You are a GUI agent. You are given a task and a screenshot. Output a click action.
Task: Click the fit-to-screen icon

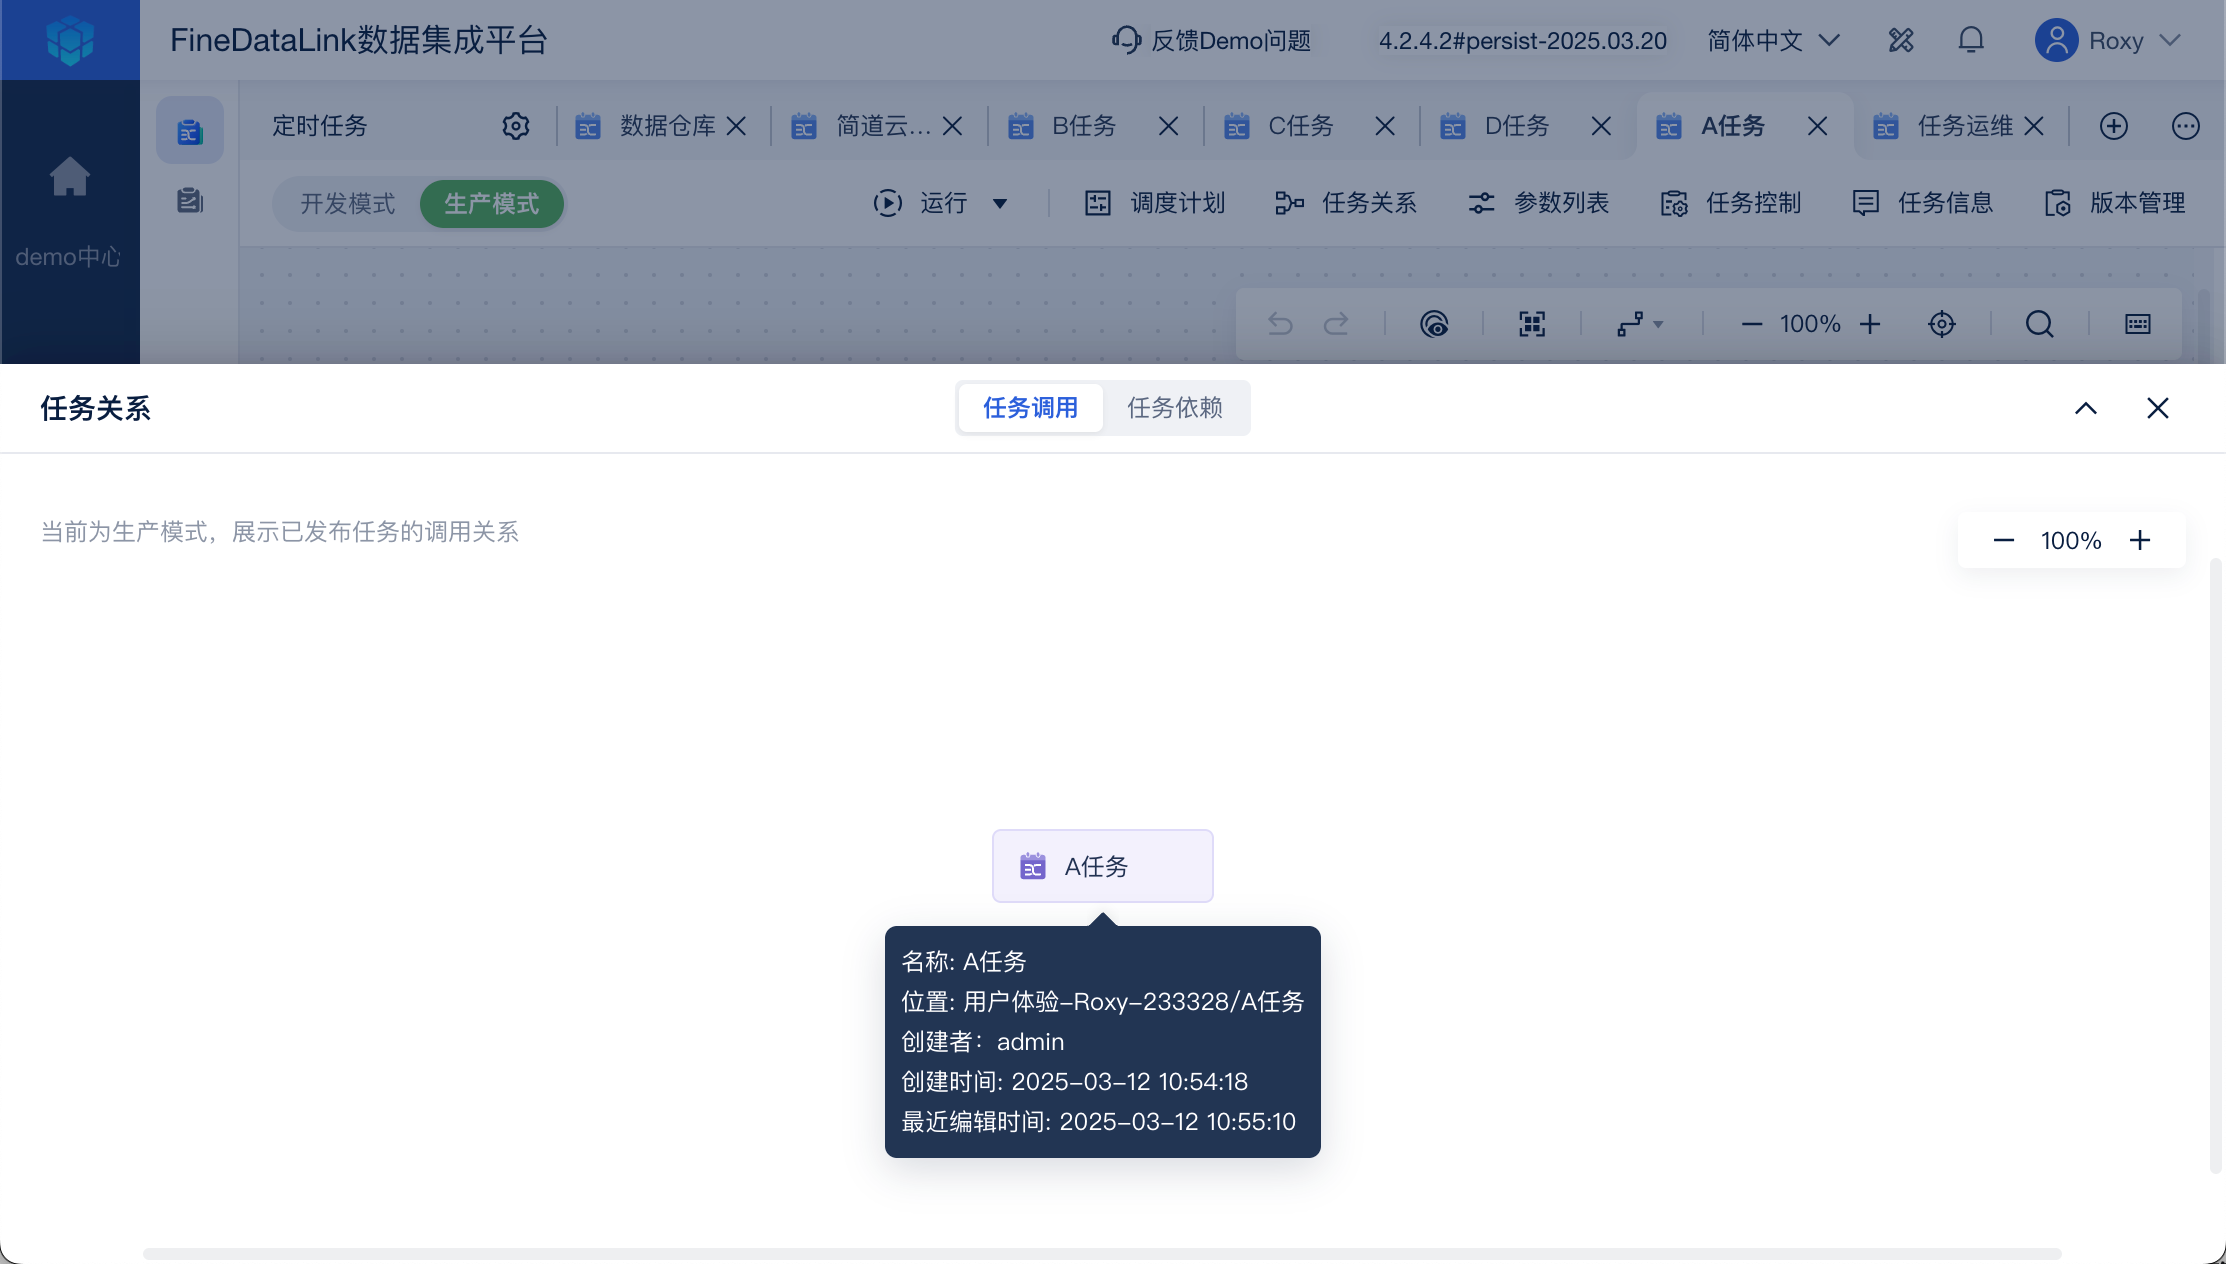click(x=1532, y=324)
